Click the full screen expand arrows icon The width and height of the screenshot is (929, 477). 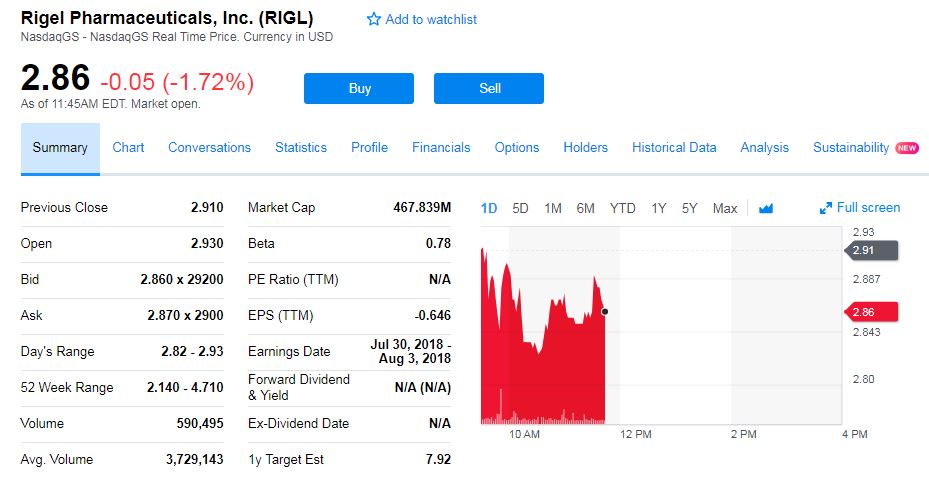point(825,208)
